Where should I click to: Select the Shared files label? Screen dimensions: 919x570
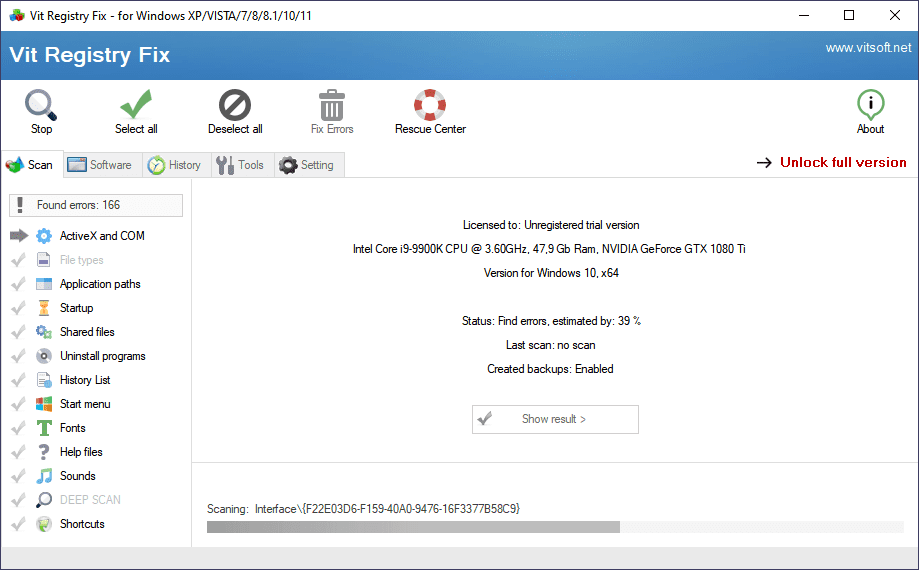pyautogui.click(x=87, y=332)
